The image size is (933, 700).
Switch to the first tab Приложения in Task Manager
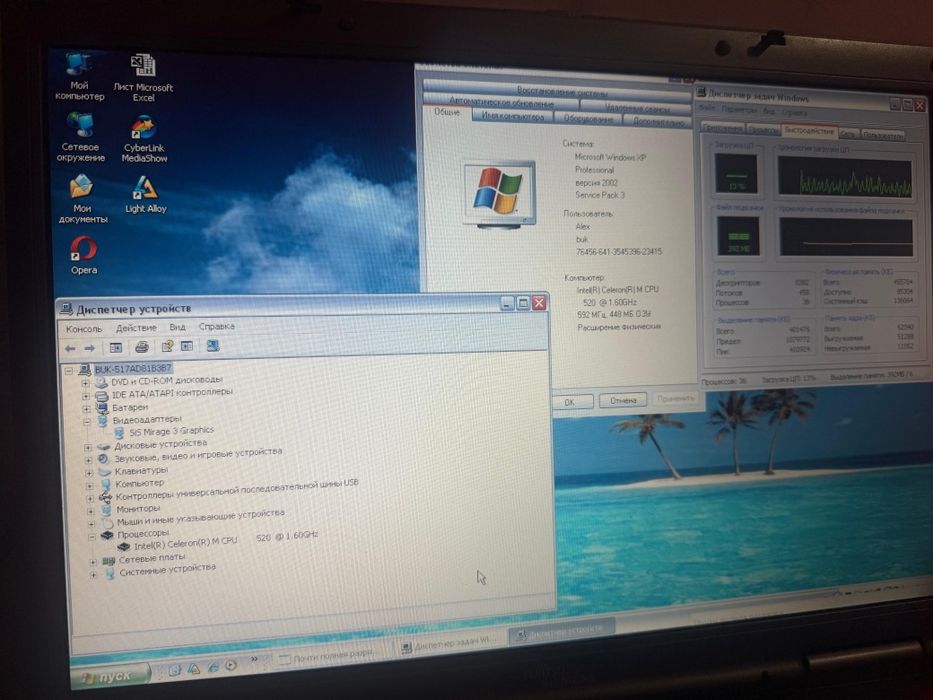point(722,127)
